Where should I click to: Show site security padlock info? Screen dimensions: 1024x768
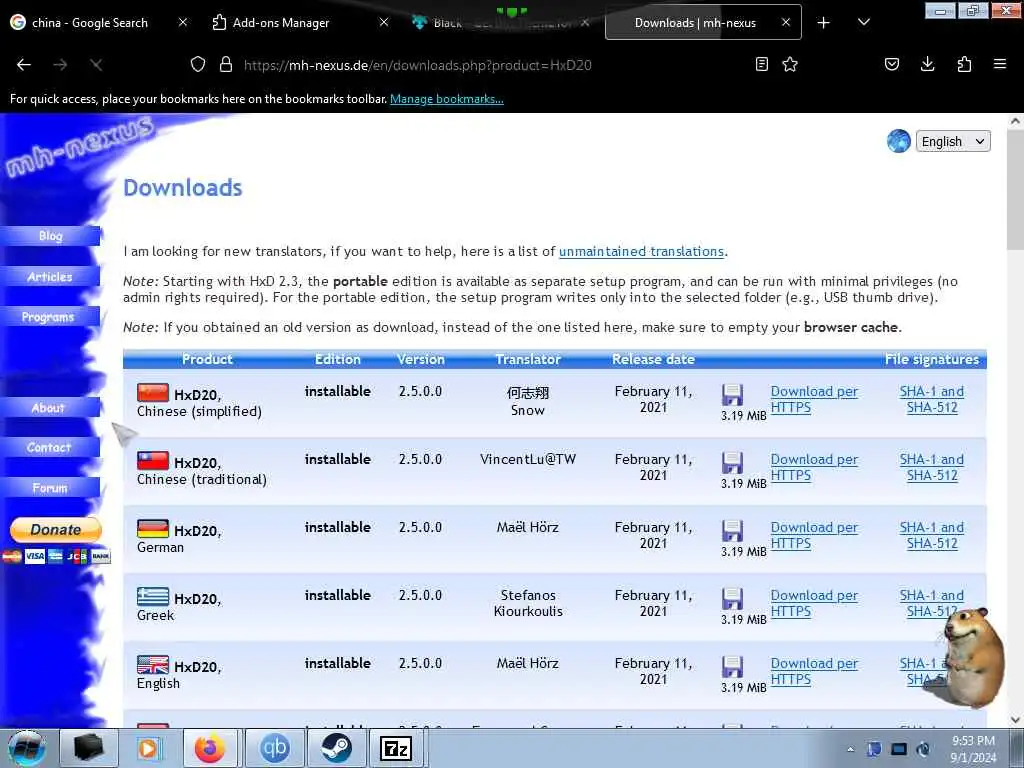[x=226, y=64]
